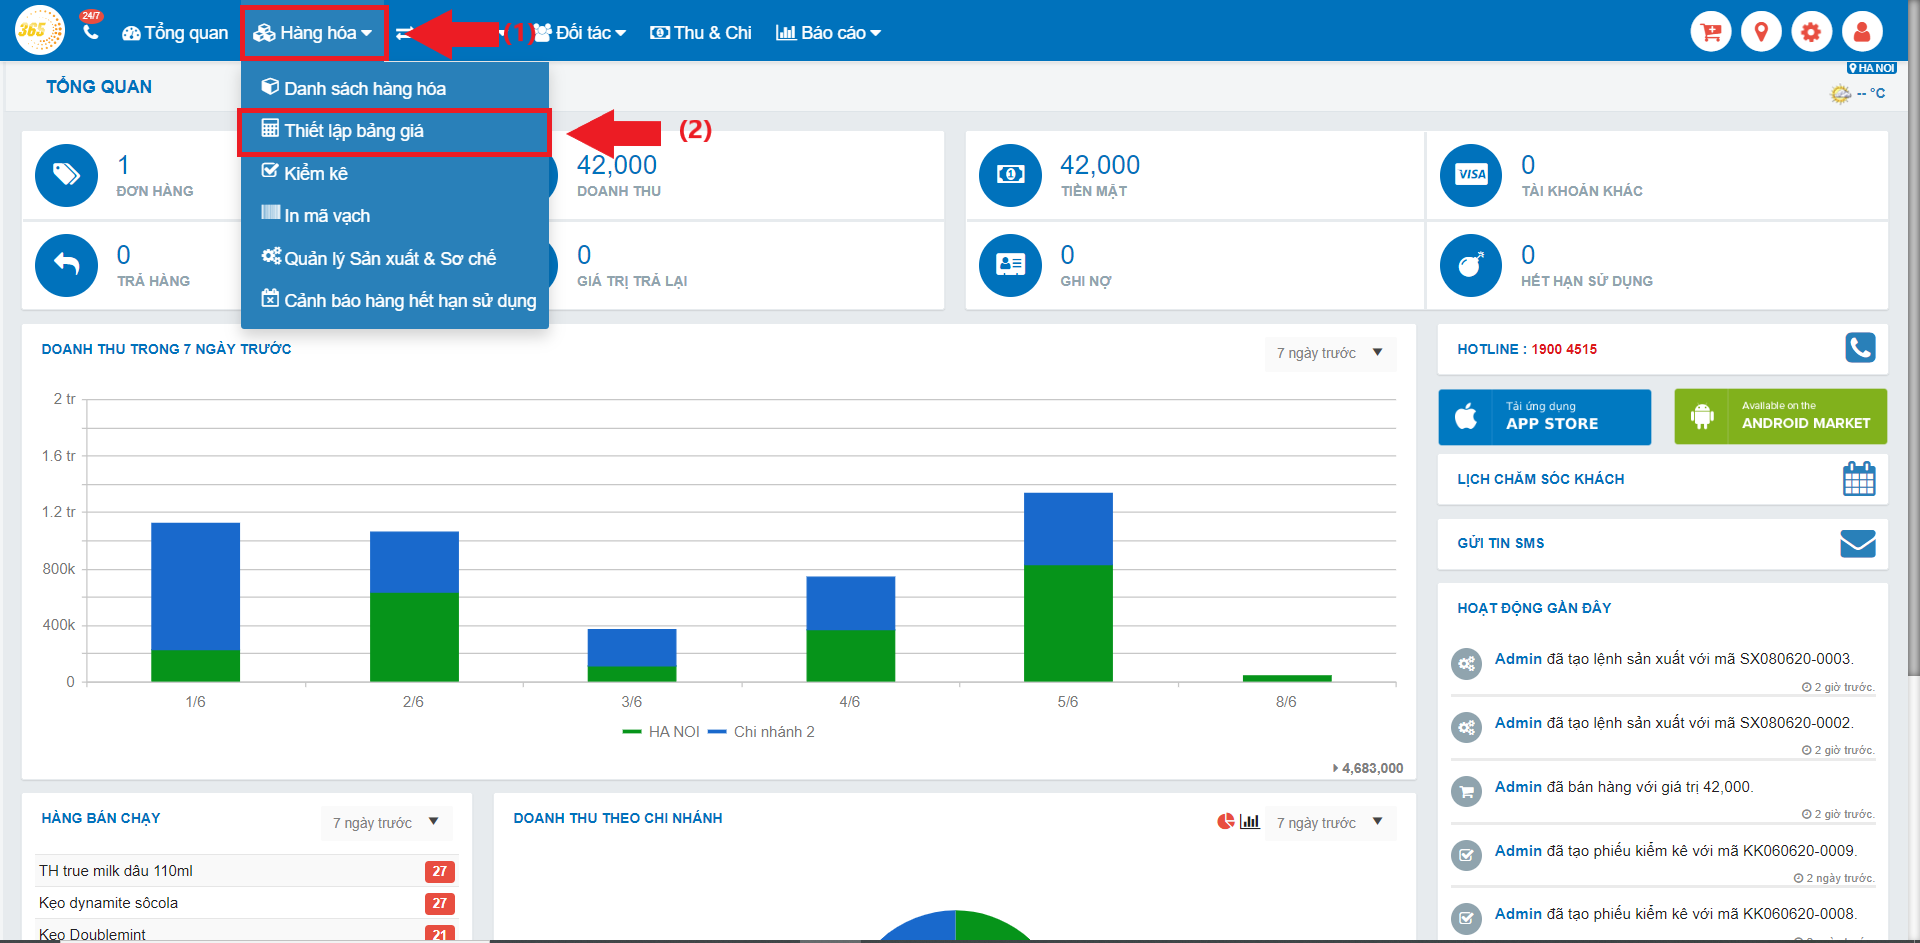Switch branch revenue to bar chart view
This screenshot has height=943, width=1920.
click(1250, 821)
